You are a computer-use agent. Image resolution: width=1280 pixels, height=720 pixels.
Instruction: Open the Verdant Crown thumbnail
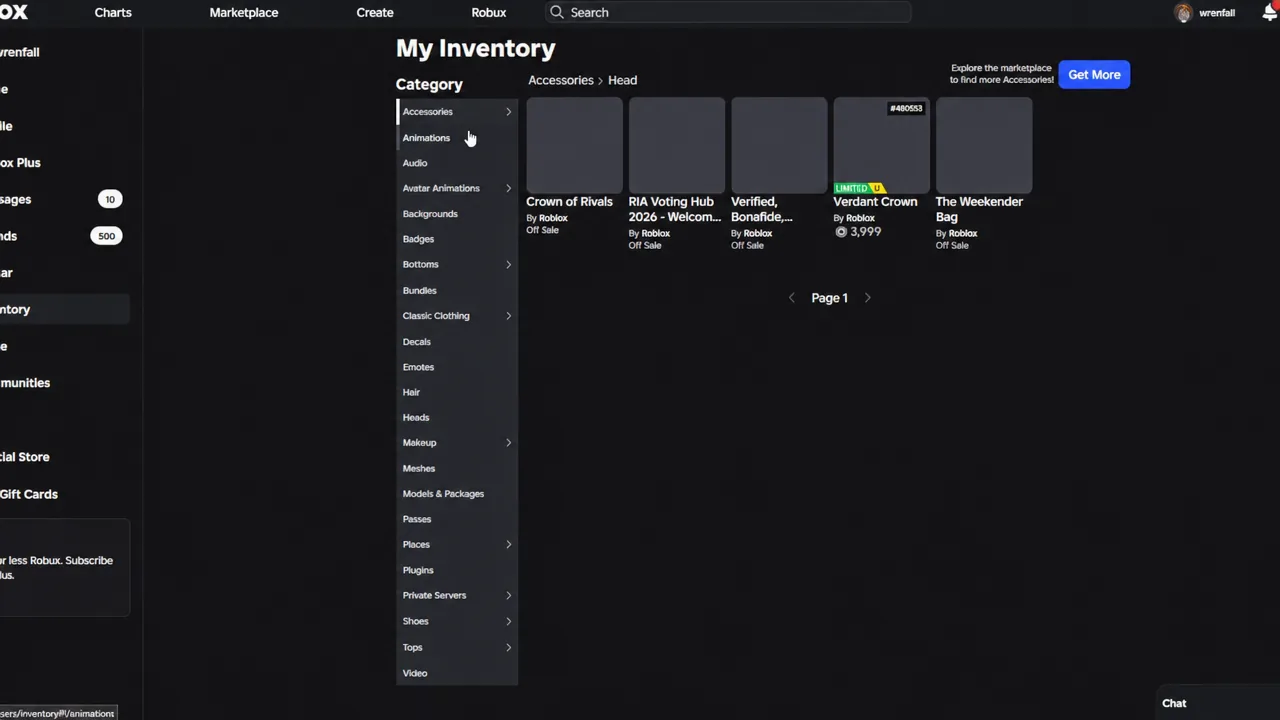[882, 145]
